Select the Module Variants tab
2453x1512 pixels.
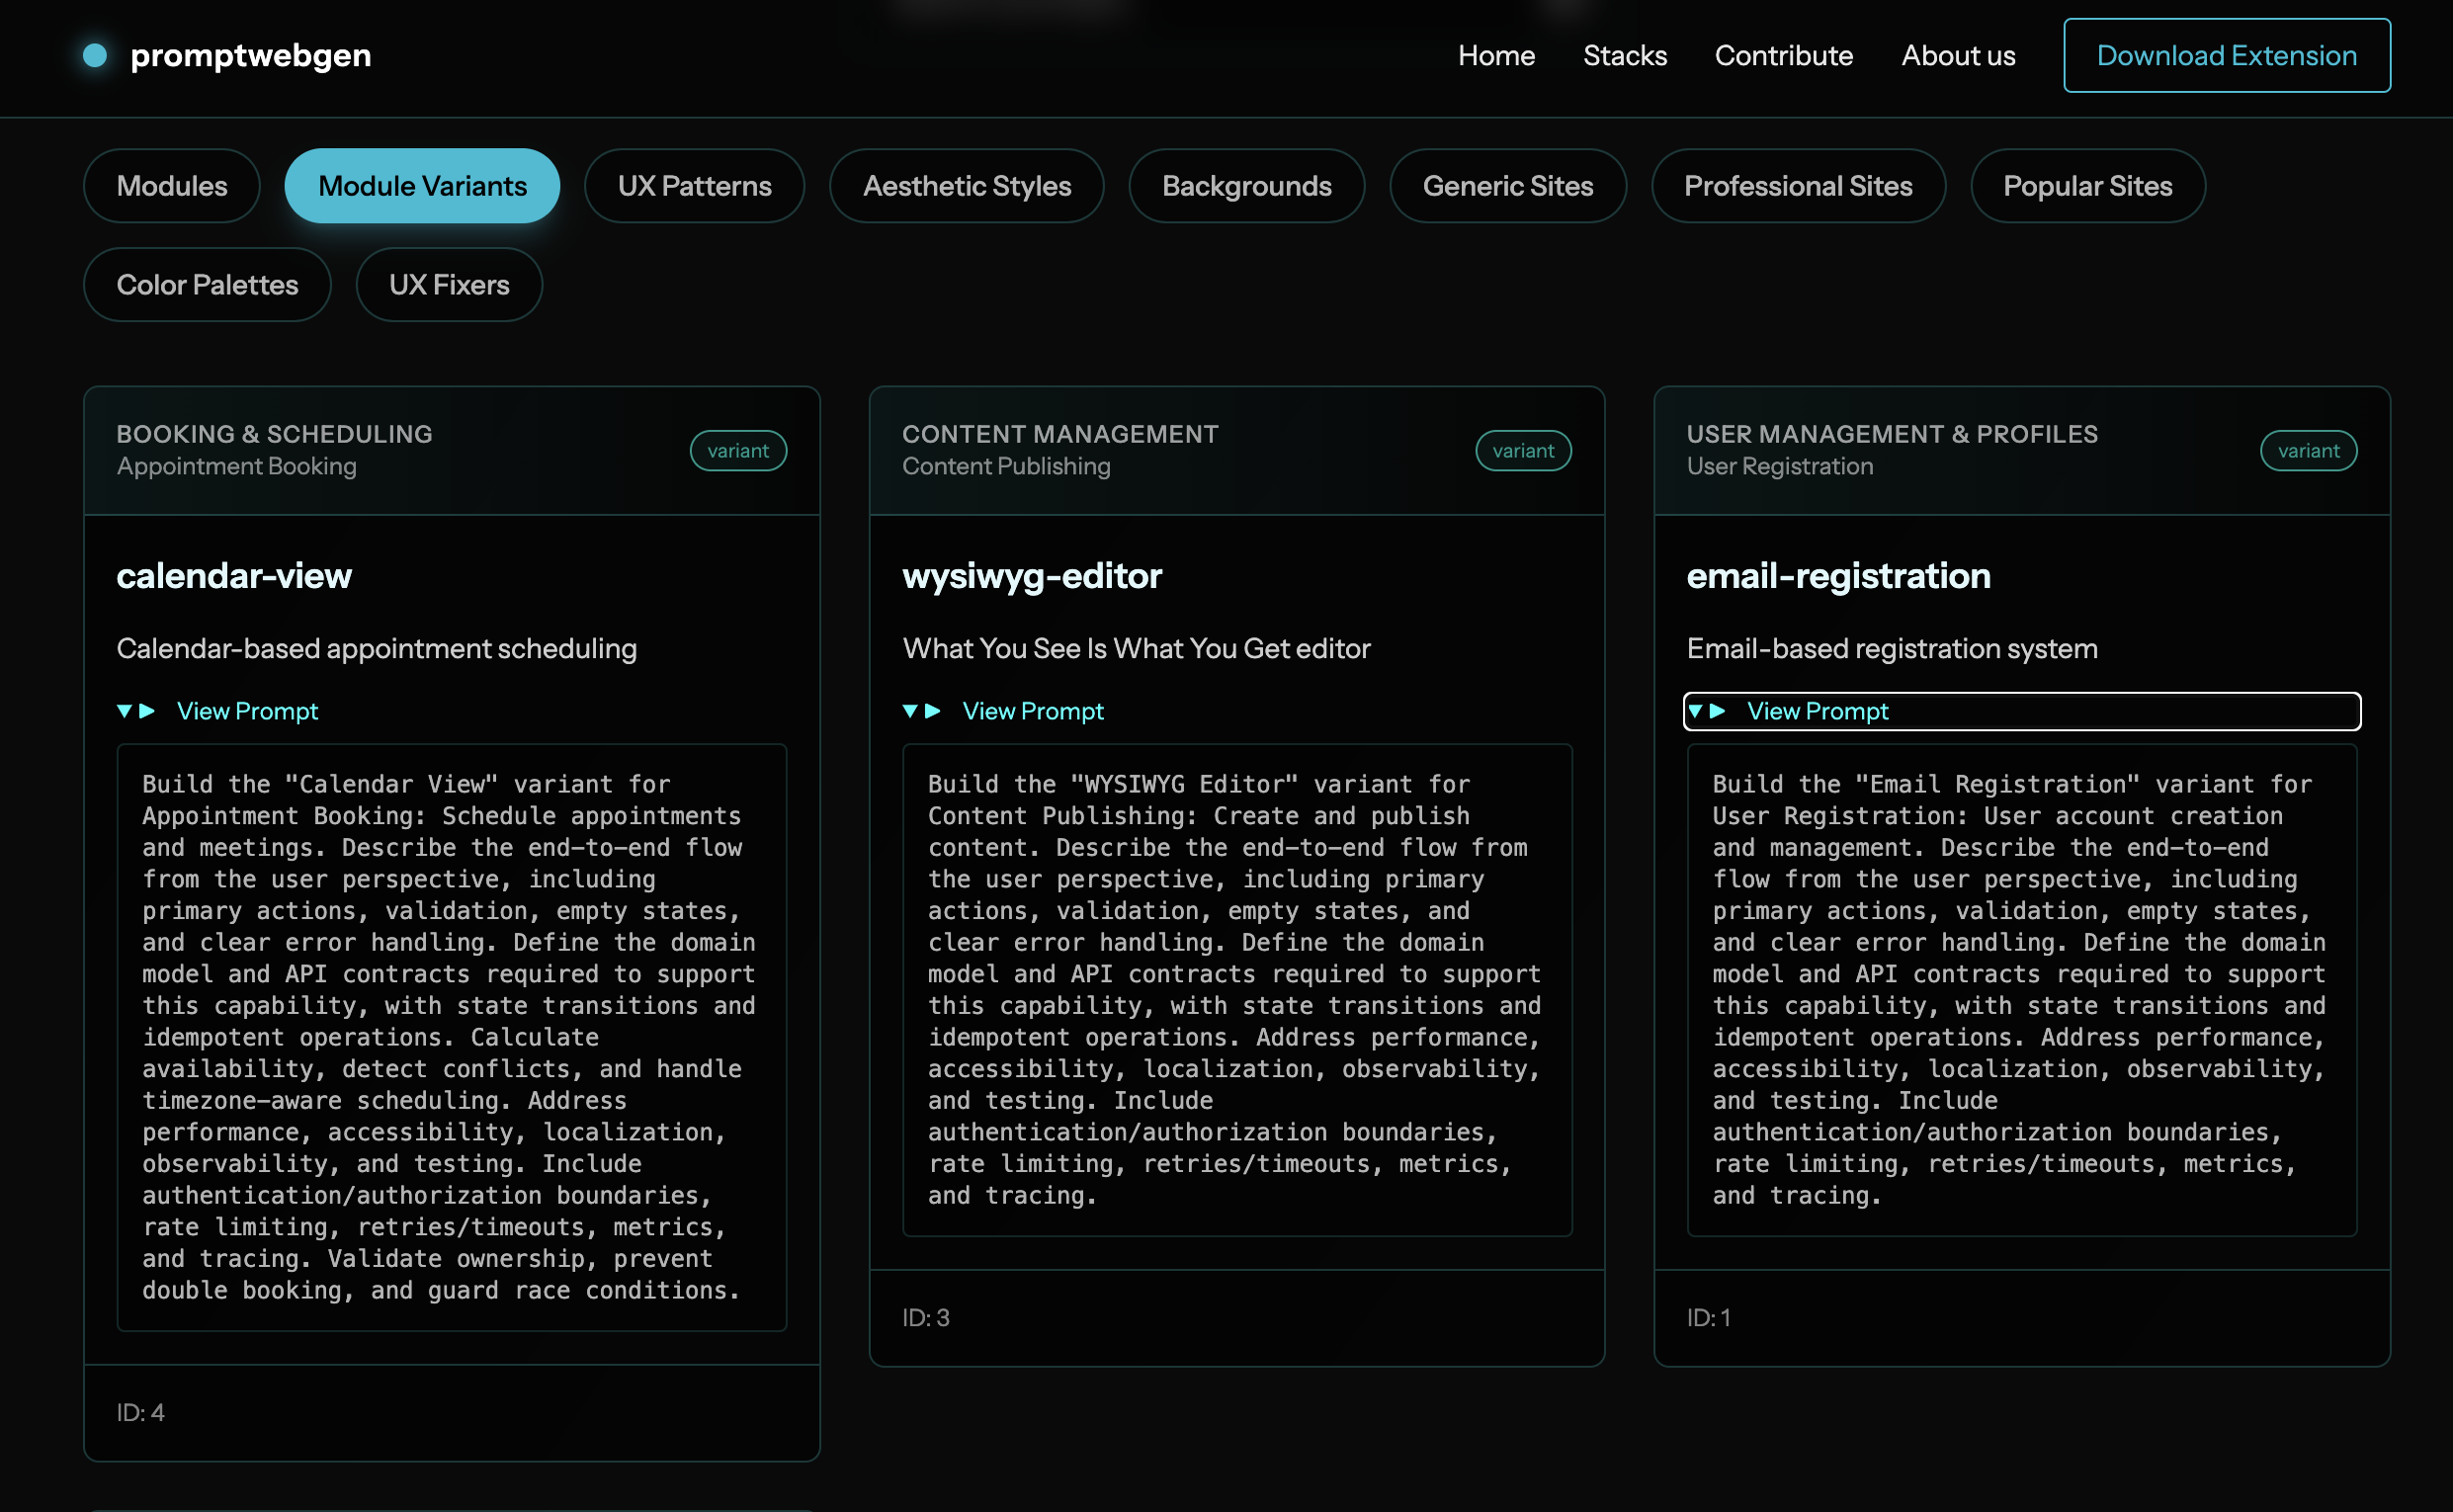(x=422, y=186)
